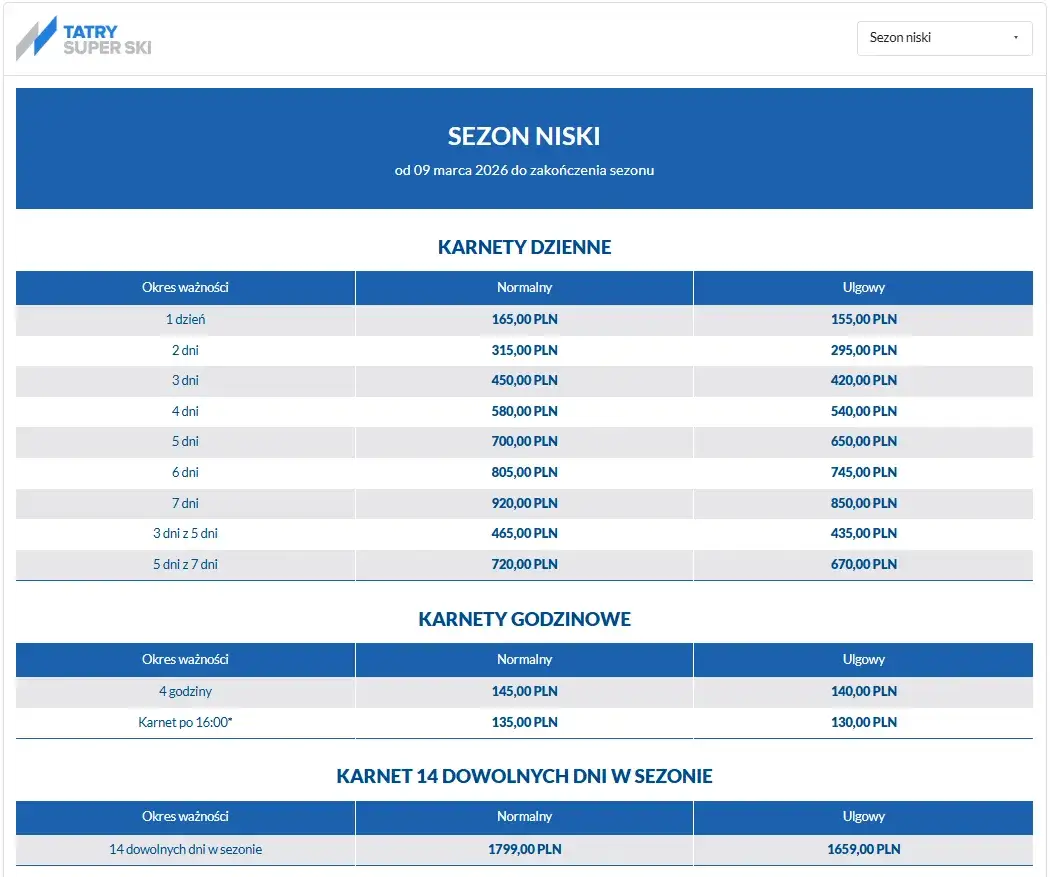The height and width of the screenshot is (877, 1050).
Task: Select the 1 dzień row label
Action: pos(185,320)
